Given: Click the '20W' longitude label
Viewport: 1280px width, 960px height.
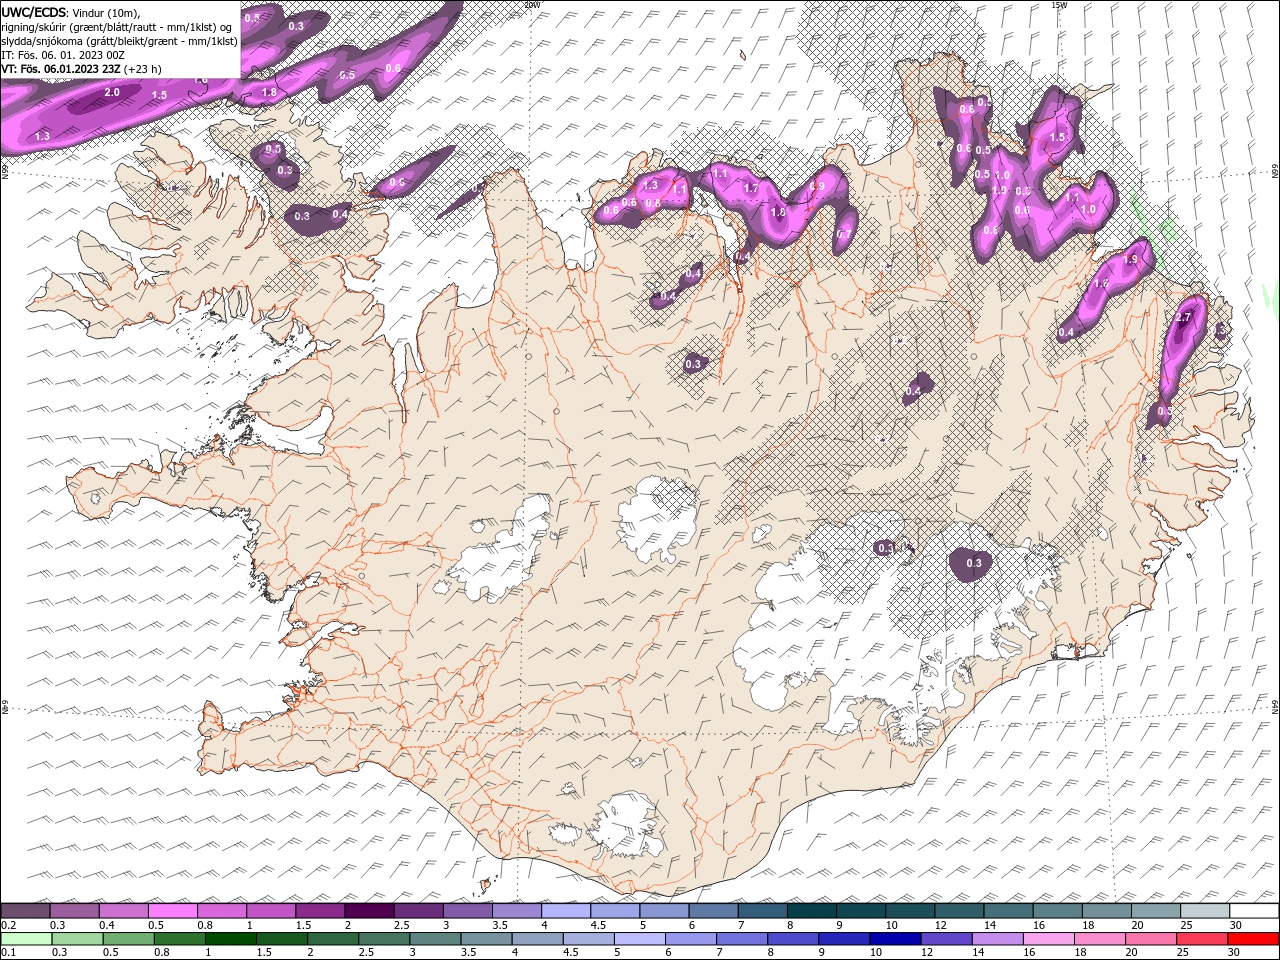Looking at the screenshot, I should point(531,5).
